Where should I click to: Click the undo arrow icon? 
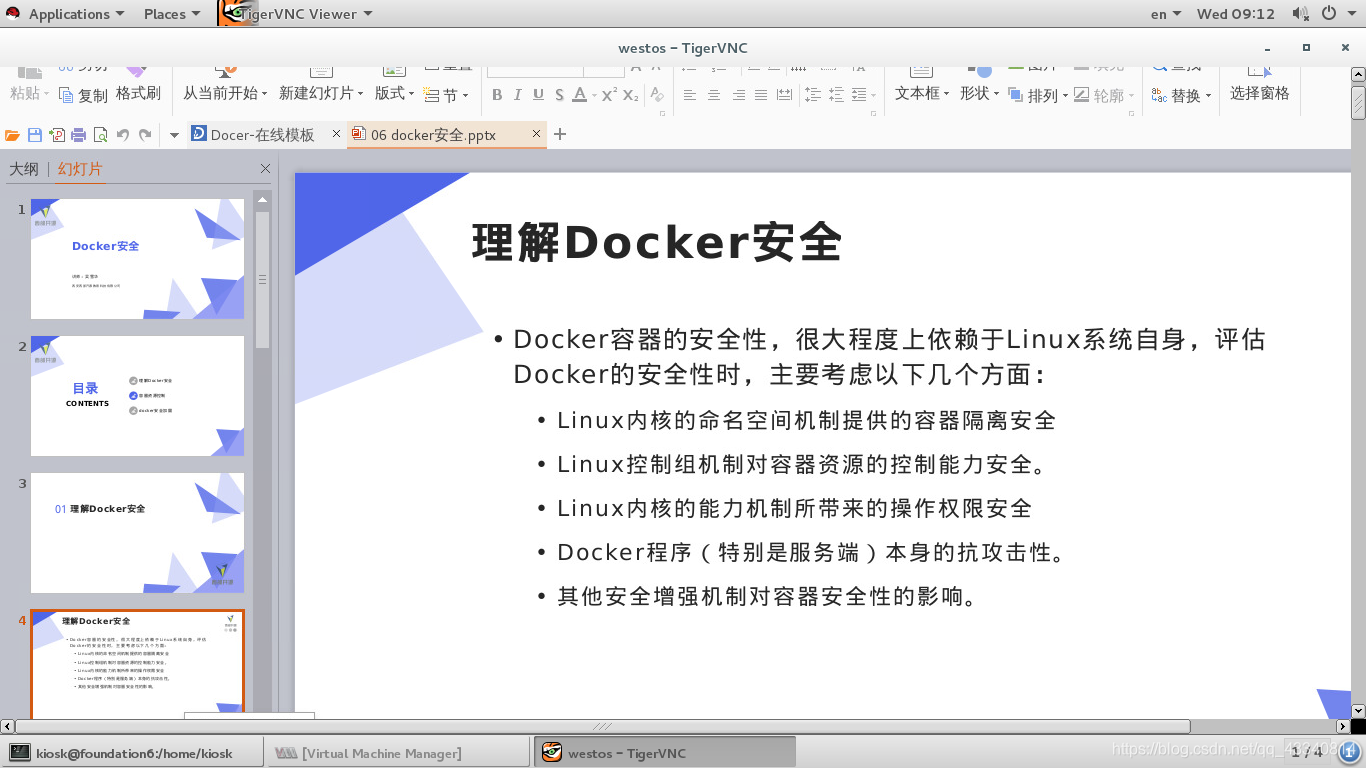click(x=122, y=135)
